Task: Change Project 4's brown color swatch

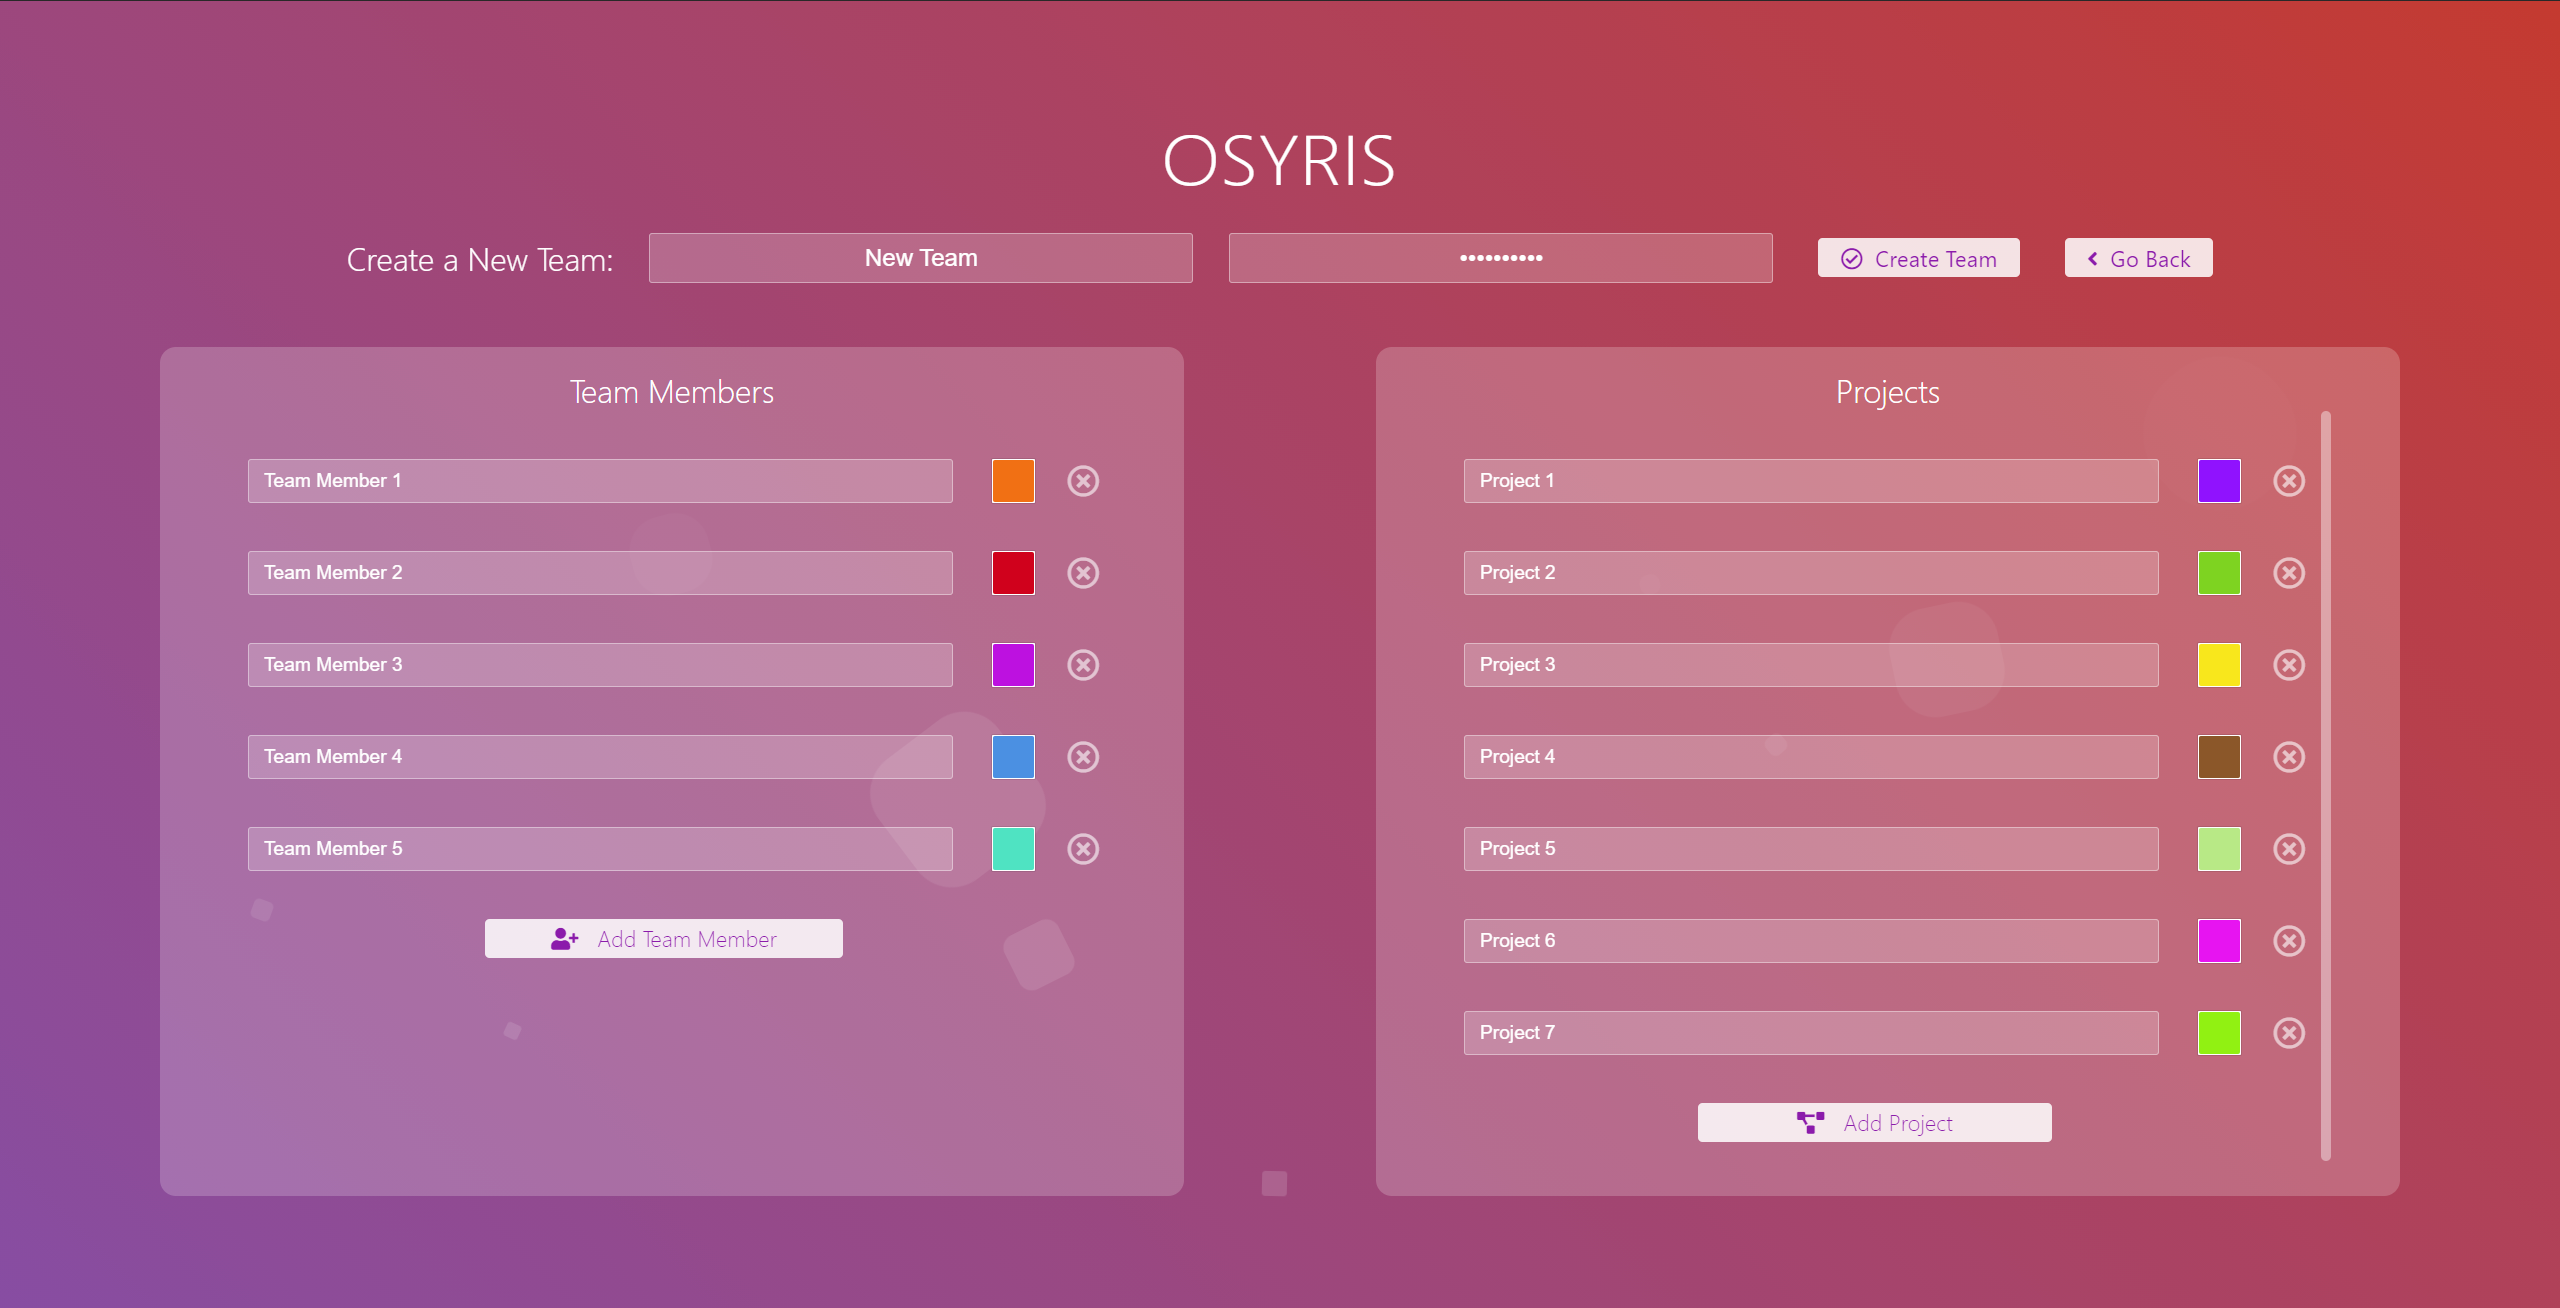Action: point(2219,757)
